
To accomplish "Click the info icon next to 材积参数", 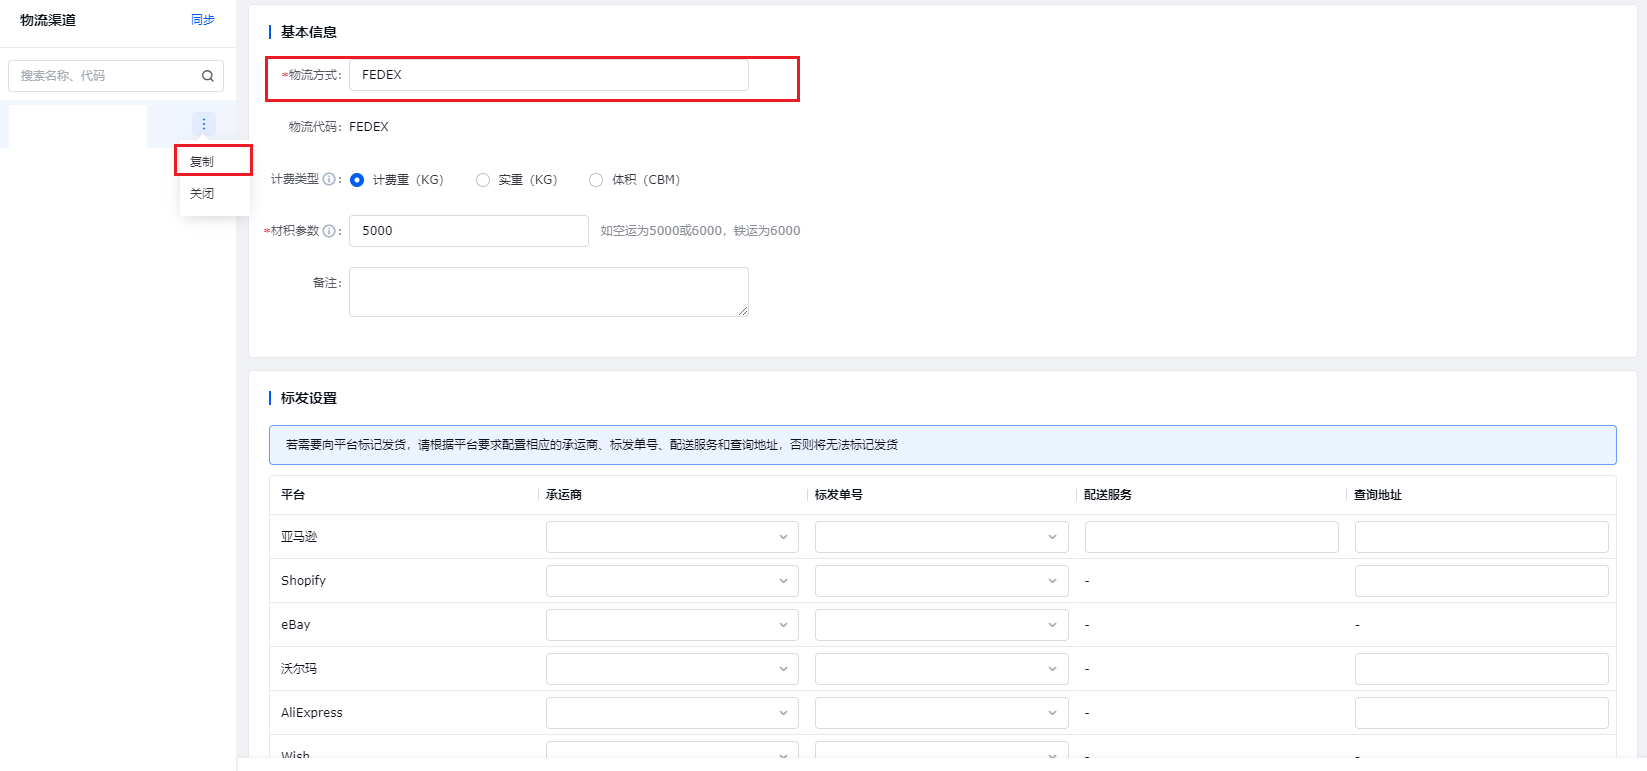I will (x=329, y=231).
